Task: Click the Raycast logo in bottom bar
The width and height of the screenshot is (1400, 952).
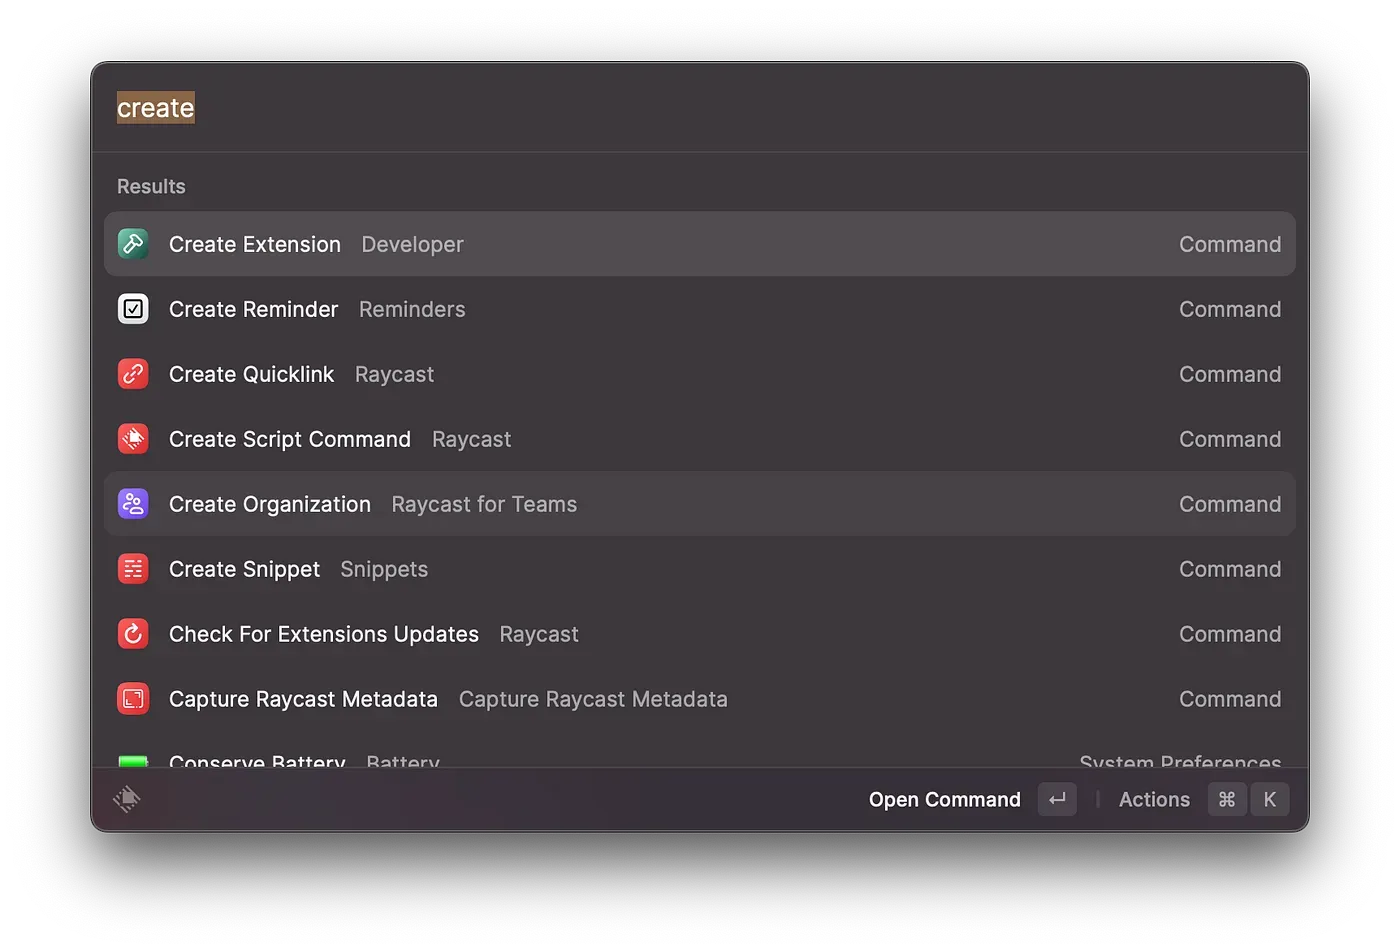Action: tap(127, 799)
